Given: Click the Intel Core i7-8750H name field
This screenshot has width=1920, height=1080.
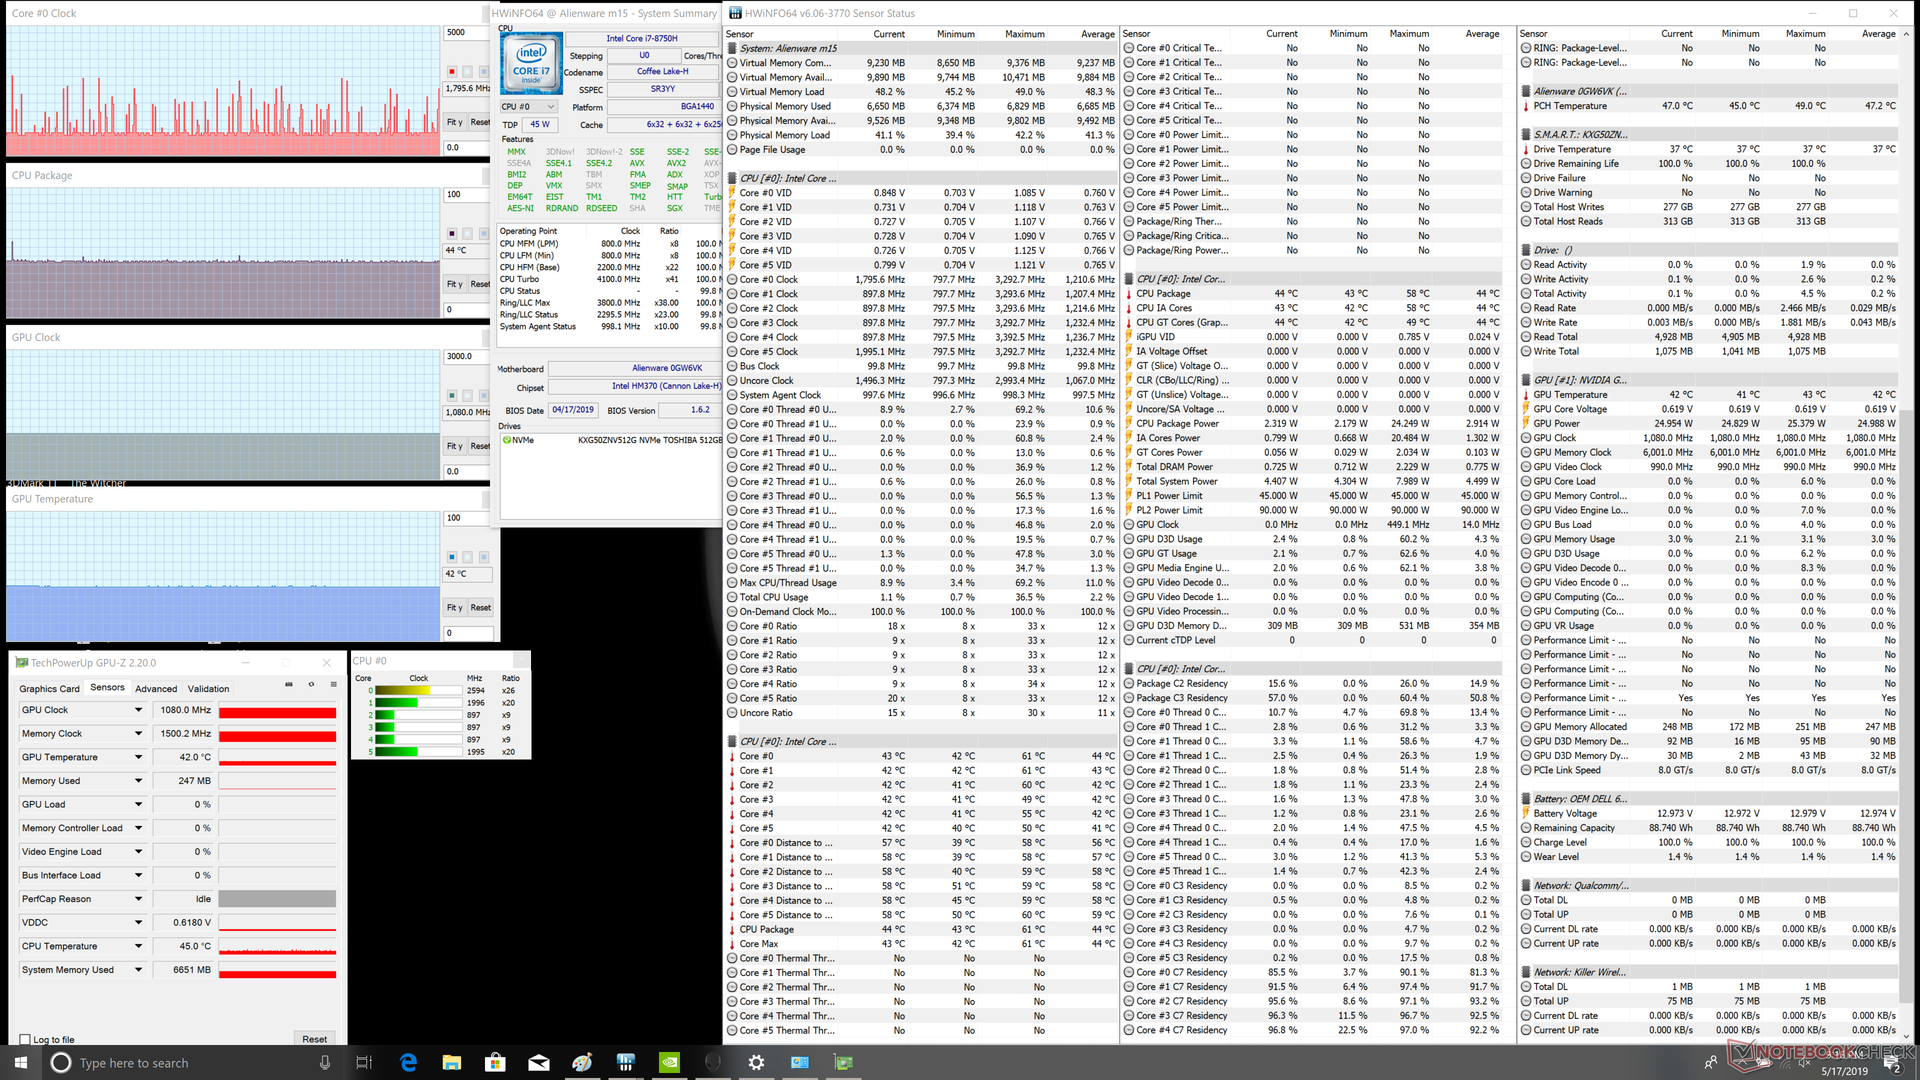Looking at the screenshot, I should [642, 38].
